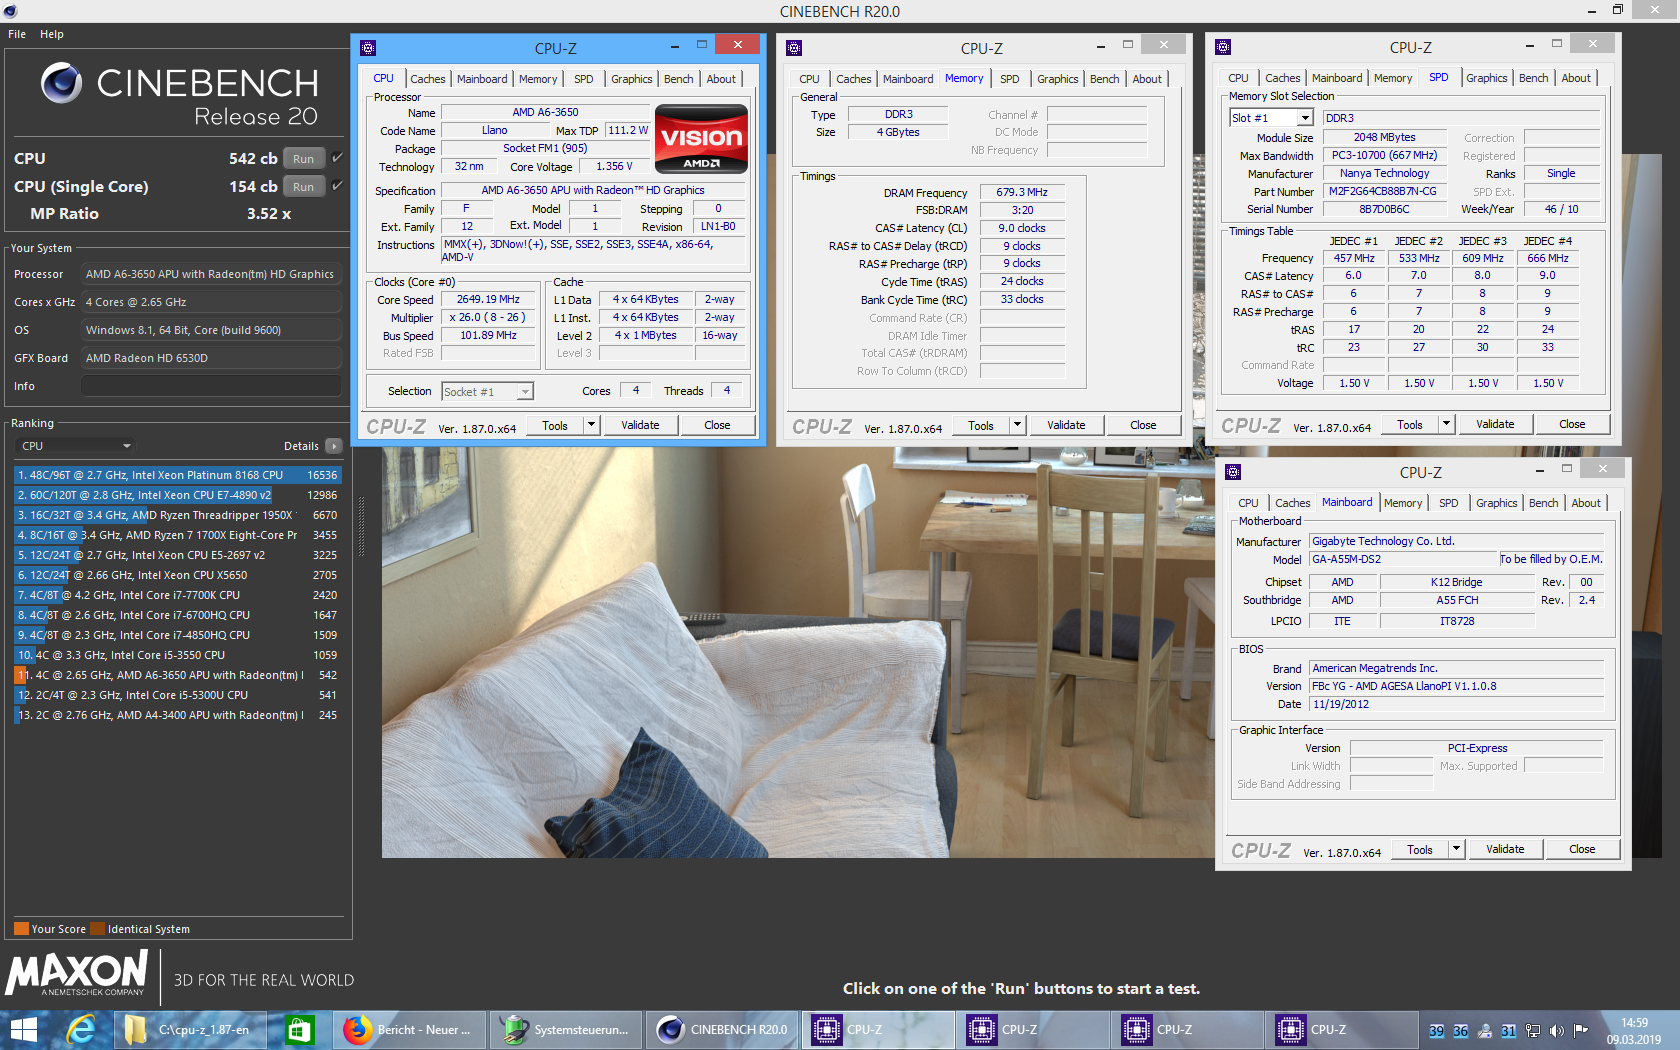The image size is (1680, 1050).
Task: Click the Details arrow icon in Ranking
Action: [334, 446]
